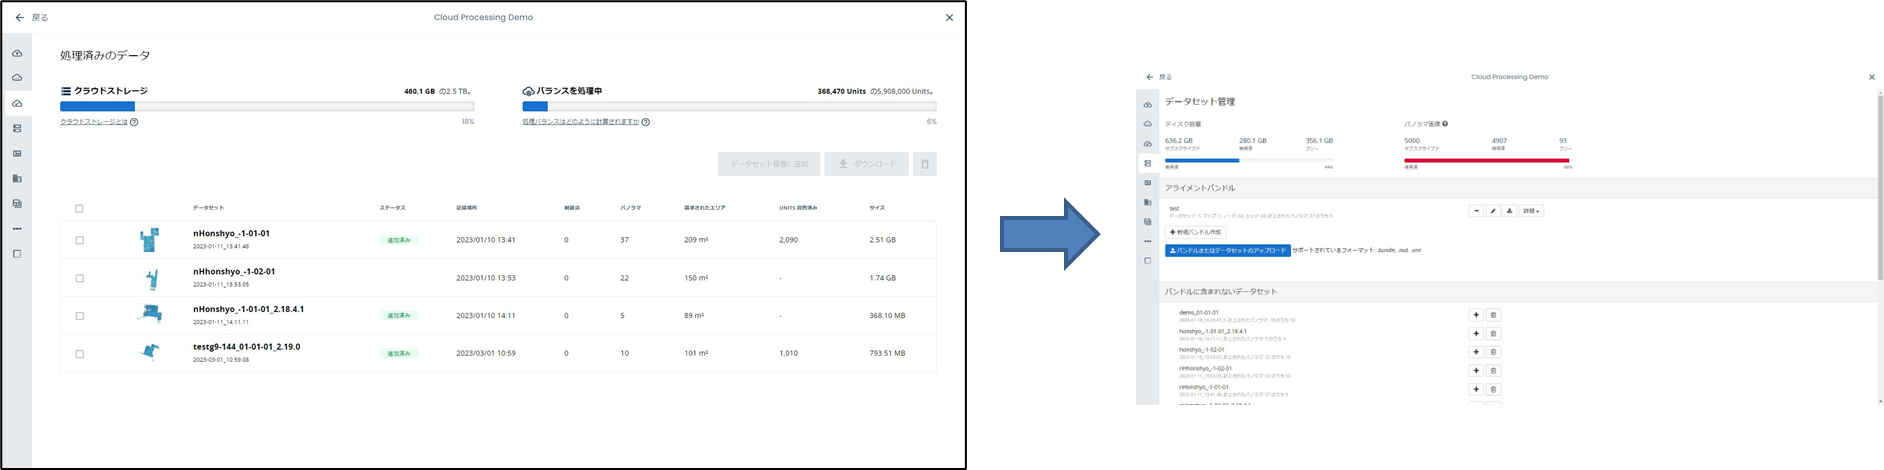Click the クラウドストレージ usage progress bar
This screenshot has height=470, width=1884.
click(x=267, y=106)
